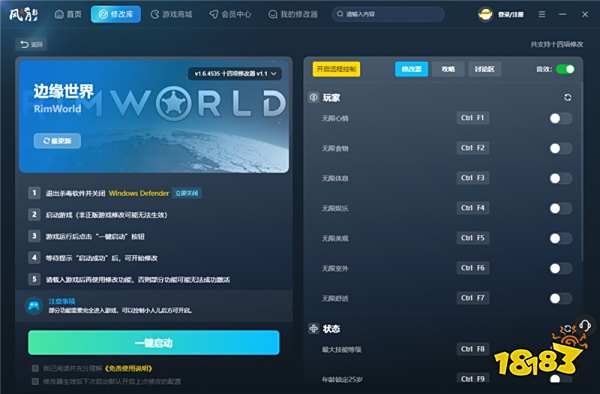Minimize the trainer window

562,14
